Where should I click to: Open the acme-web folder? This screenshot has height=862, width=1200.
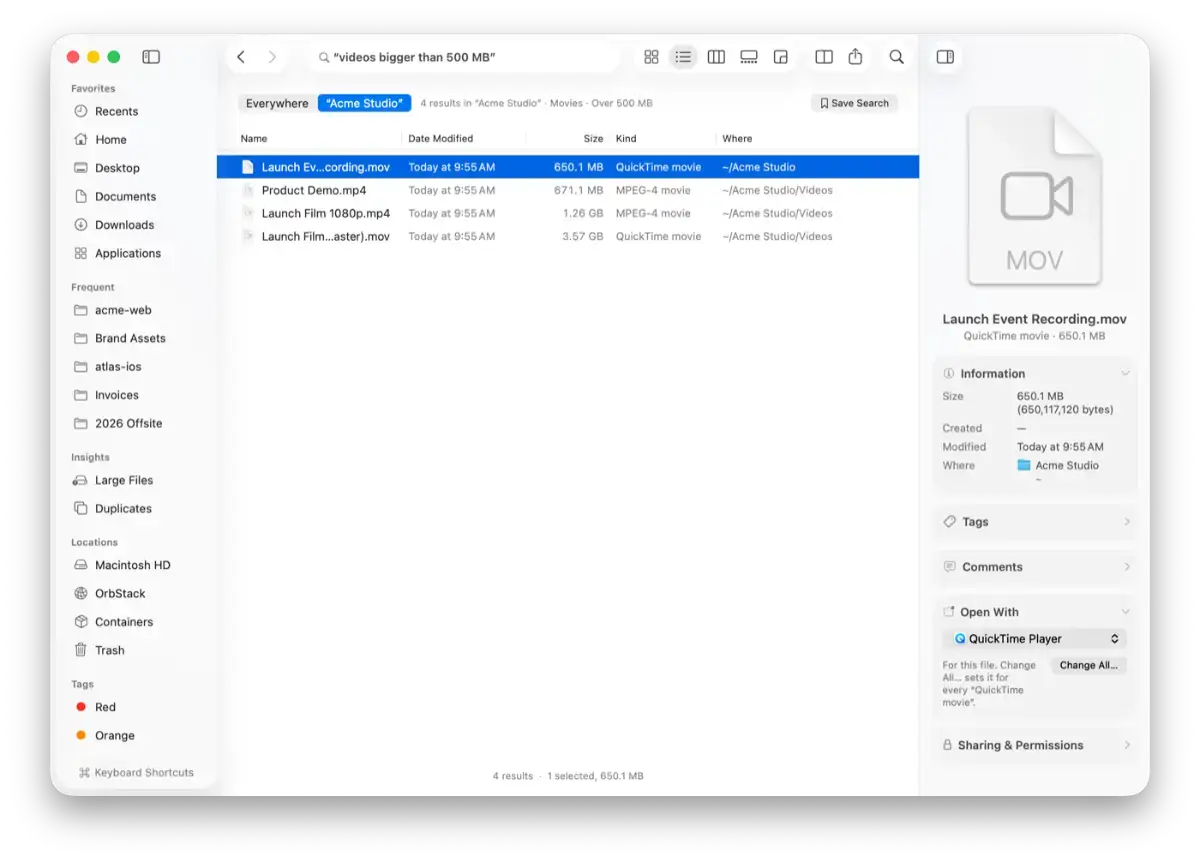coord(115,310)
